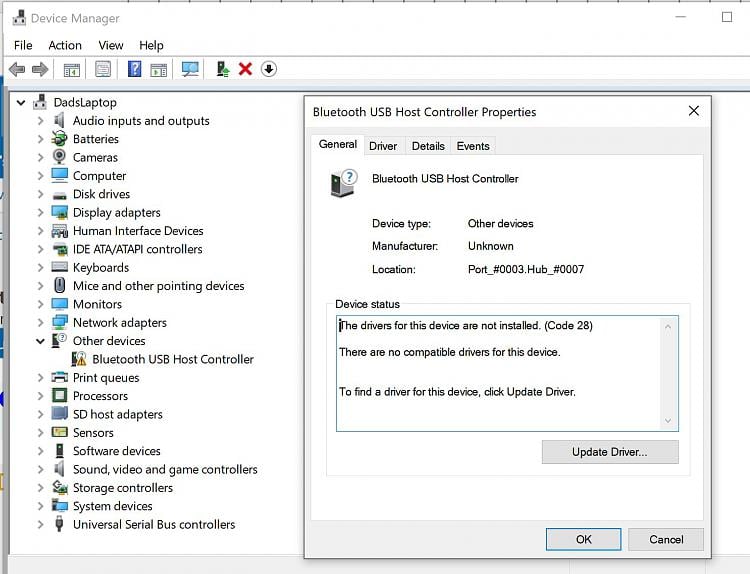The height and width of the screenshot is (574, 750).
Task: Click the Device Manager title bar icon
Action: (x=19, y=18)
